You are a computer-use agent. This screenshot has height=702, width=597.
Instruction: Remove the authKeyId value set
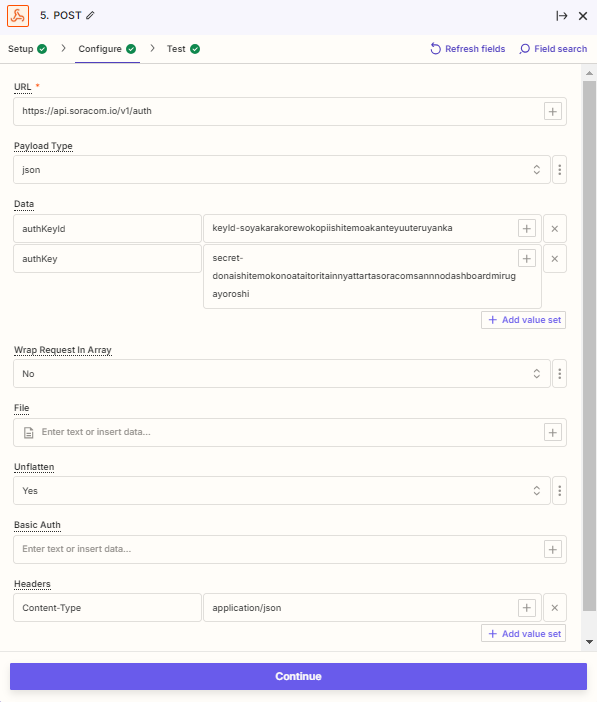[x=554, y=229]
